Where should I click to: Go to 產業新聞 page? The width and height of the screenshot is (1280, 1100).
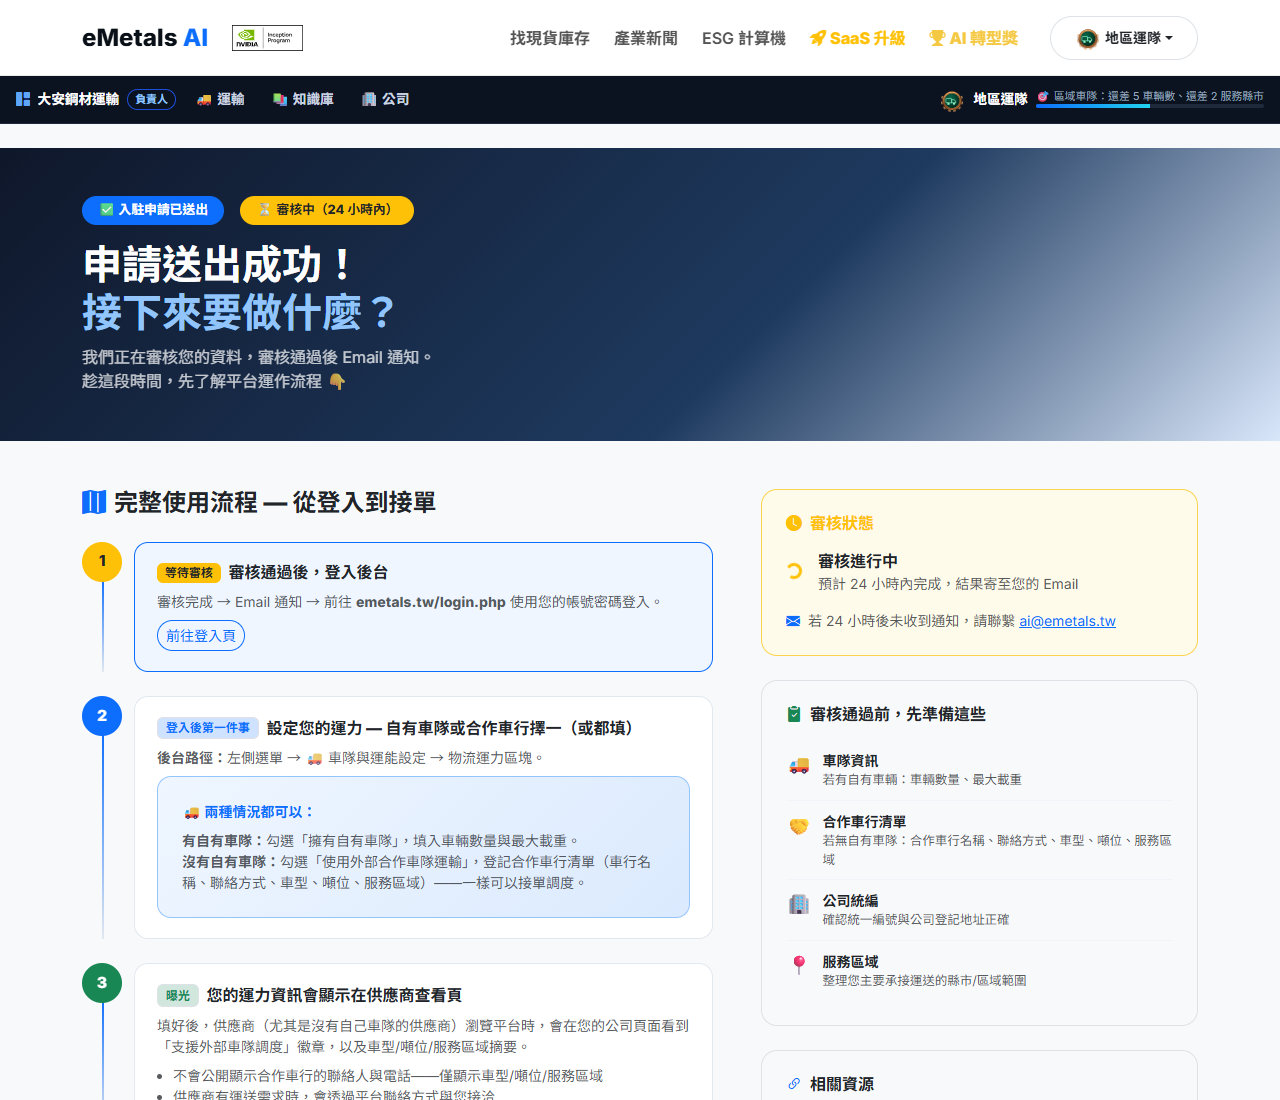tap(646, 38)
